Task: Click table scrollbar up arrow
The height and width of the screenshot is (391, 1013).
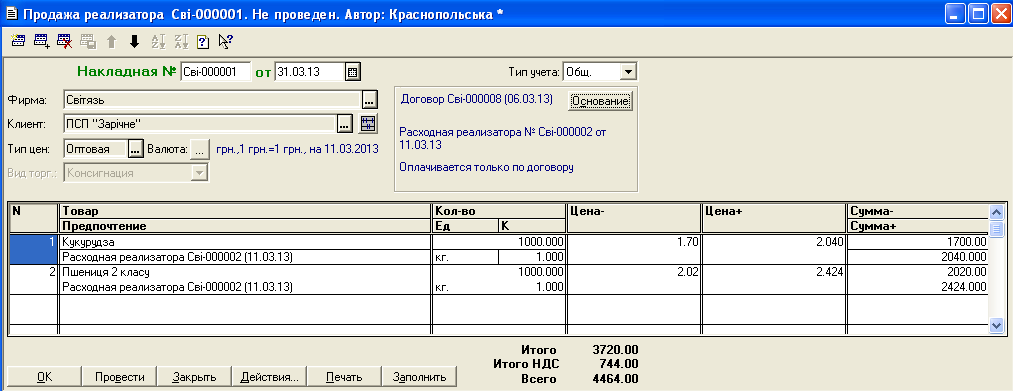Action: pos(996,212)
